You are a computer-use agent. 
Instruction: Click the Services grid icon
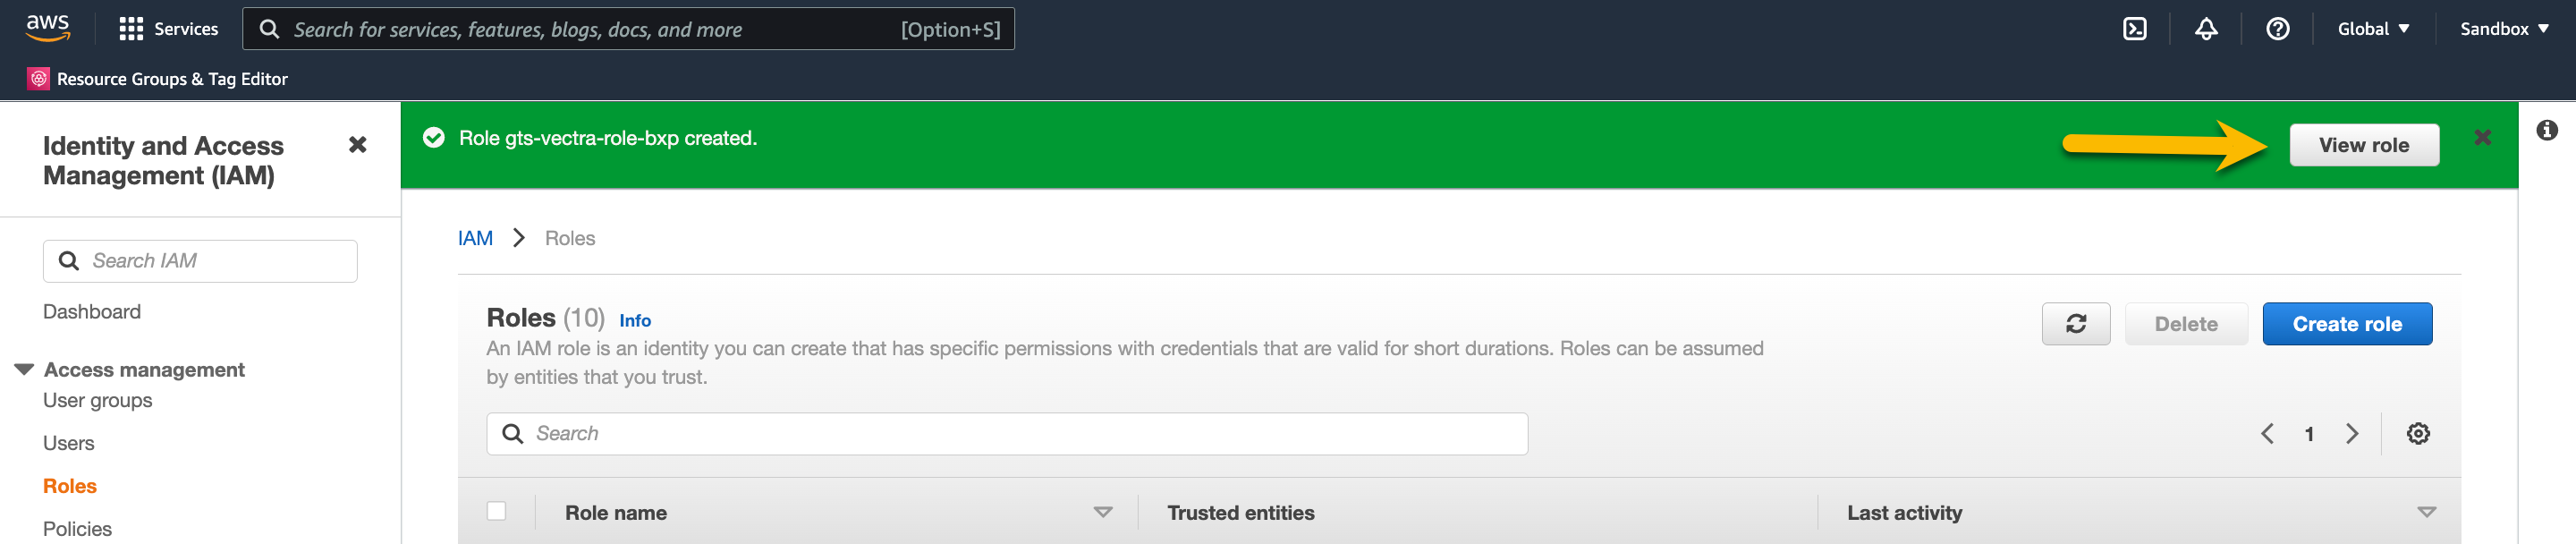click(x=131, y=29)
